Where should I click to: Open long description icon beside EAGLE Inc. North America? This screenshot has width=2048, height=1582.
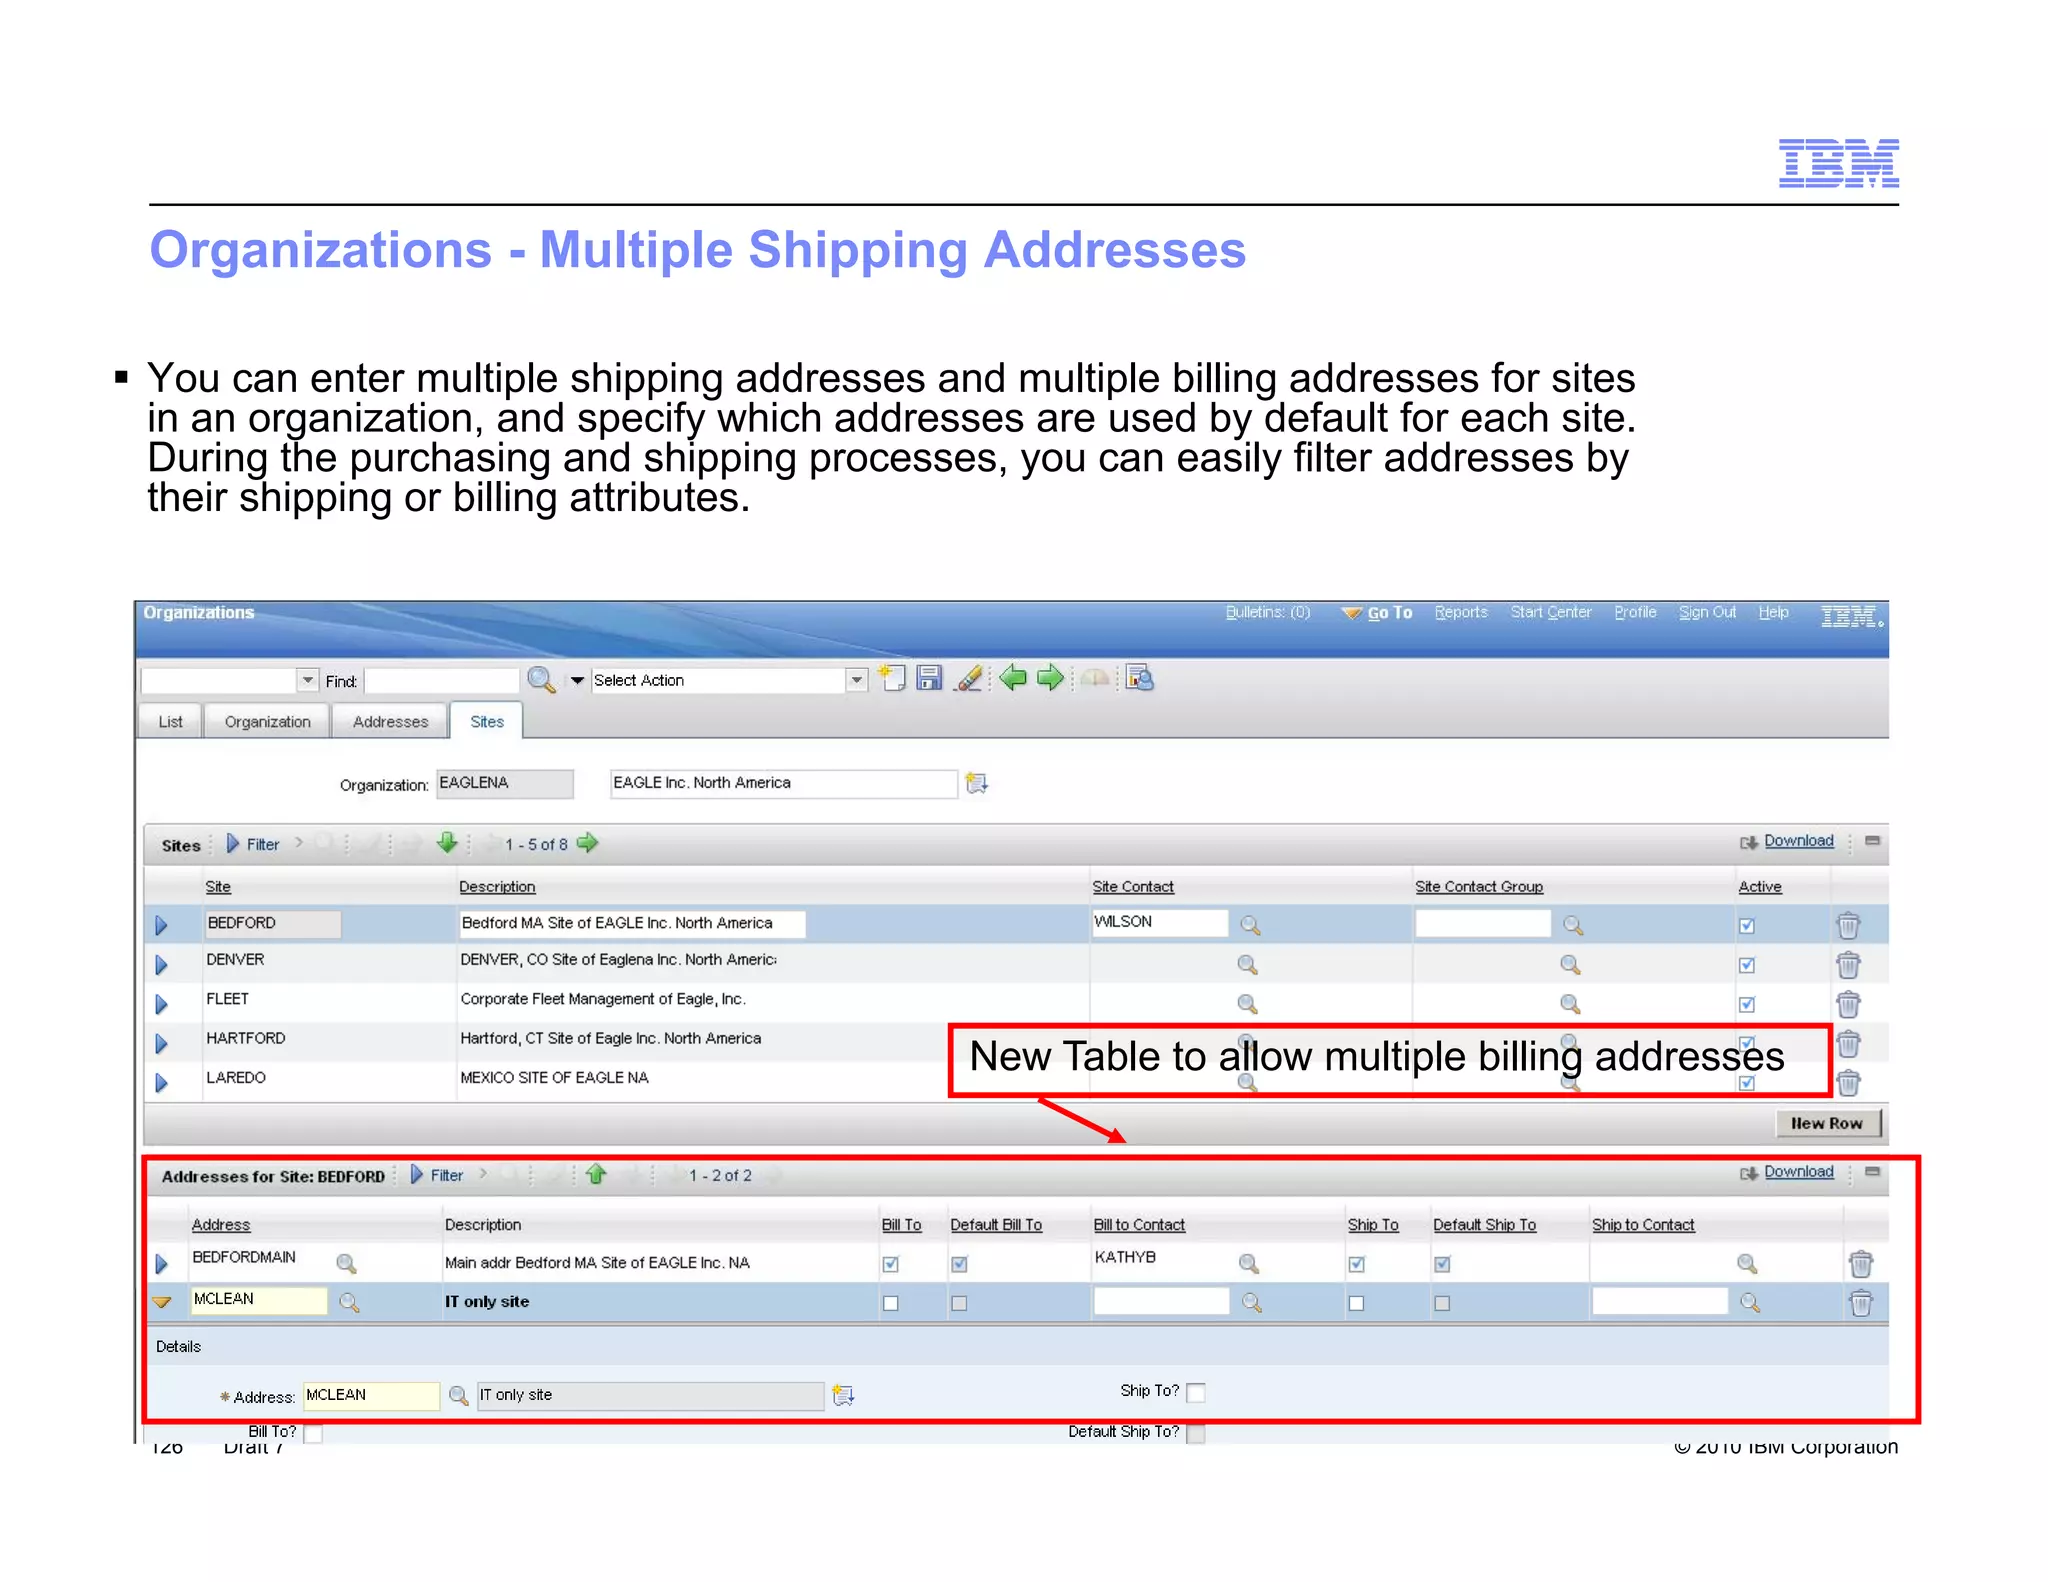976,783
